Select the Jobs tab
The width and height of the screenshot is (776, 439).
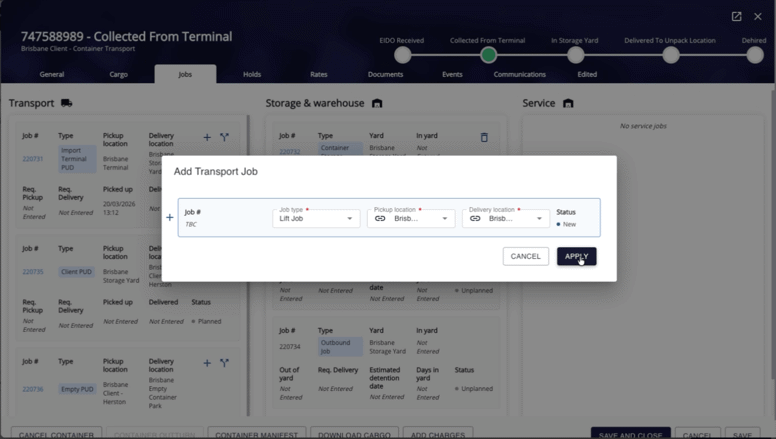coord(185,74)
